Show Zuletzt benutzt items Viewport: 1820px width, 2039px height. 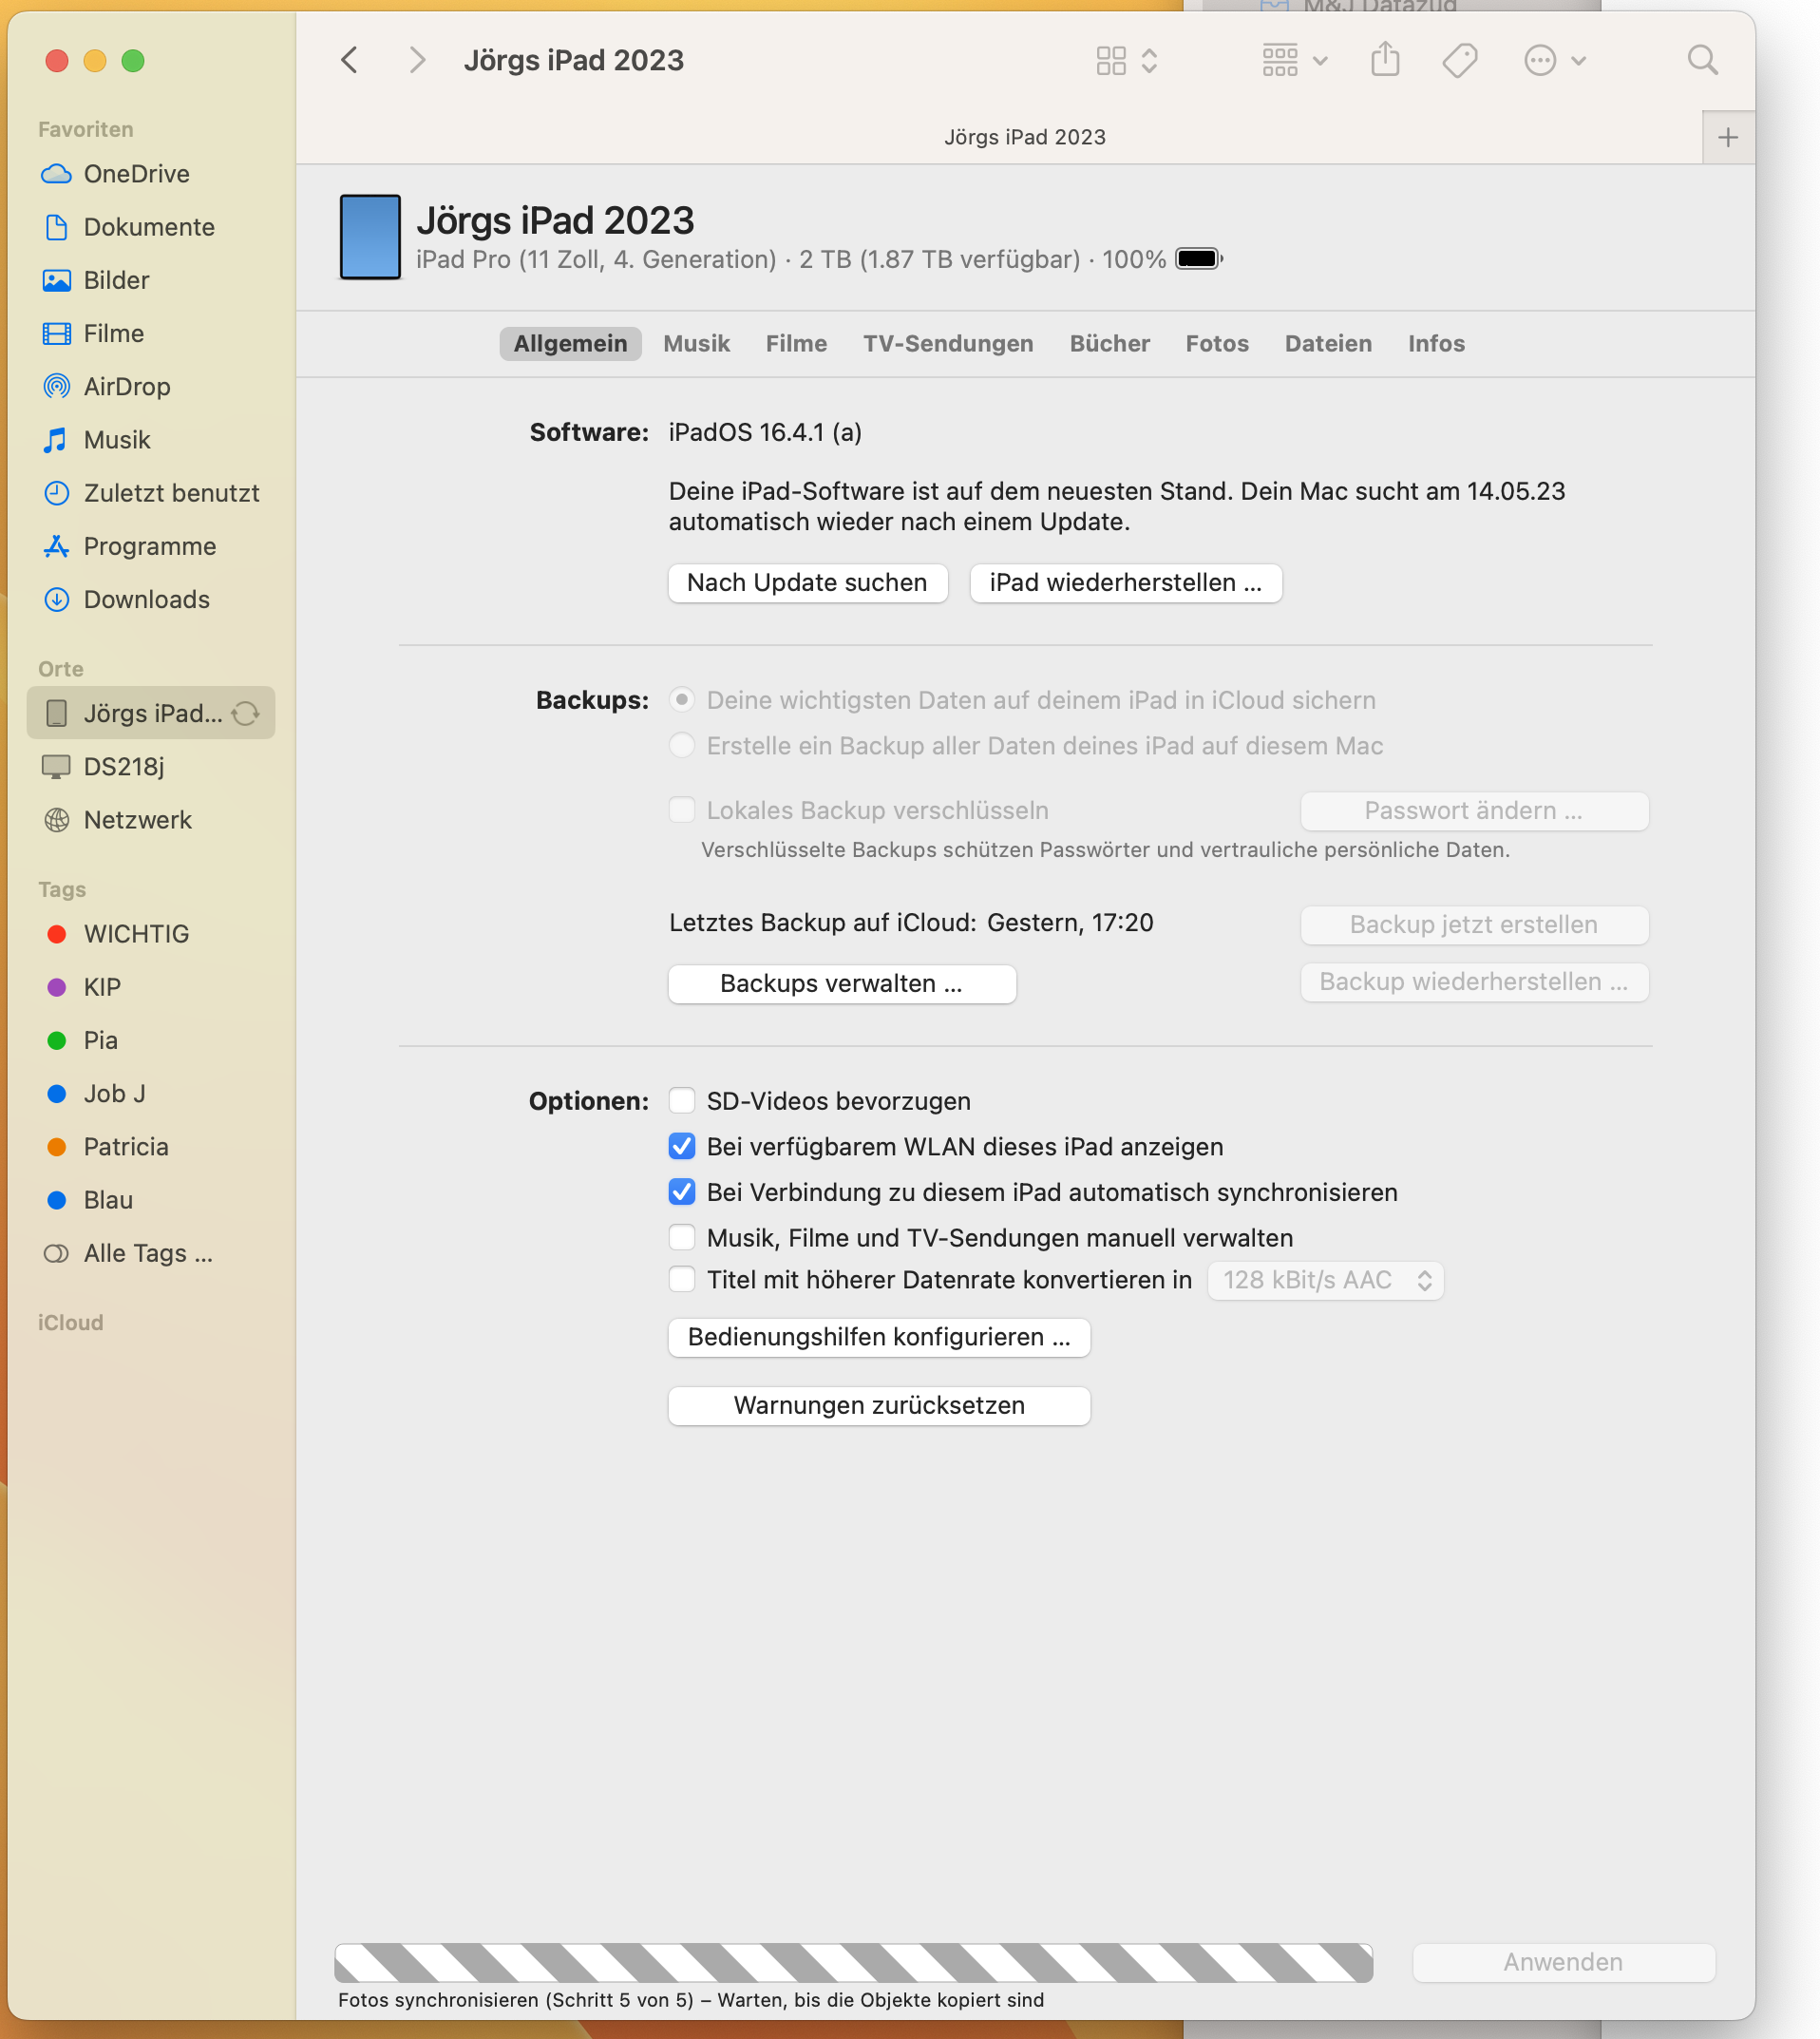coord(151,493)
